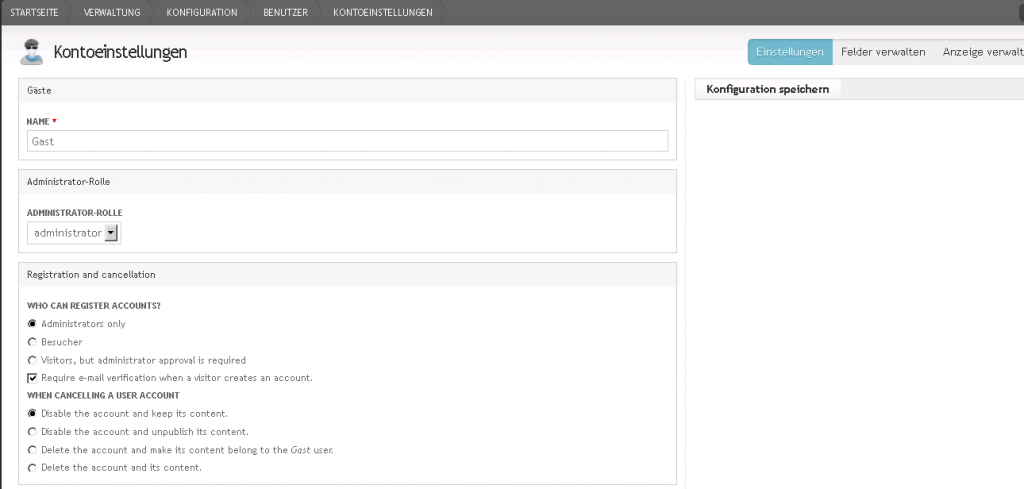Select Disable the account and keep content

pyautogui.click(x=32, y=413)
